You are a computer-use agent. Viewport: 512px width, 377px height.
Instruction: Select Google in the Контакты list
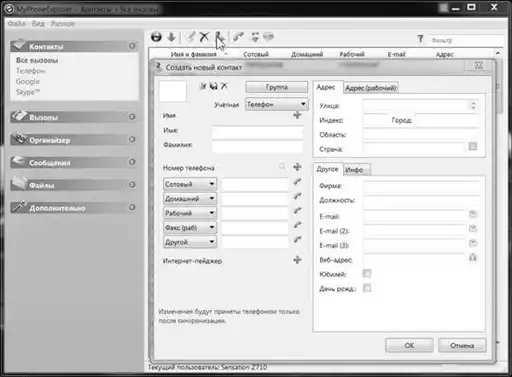point(28,81)
